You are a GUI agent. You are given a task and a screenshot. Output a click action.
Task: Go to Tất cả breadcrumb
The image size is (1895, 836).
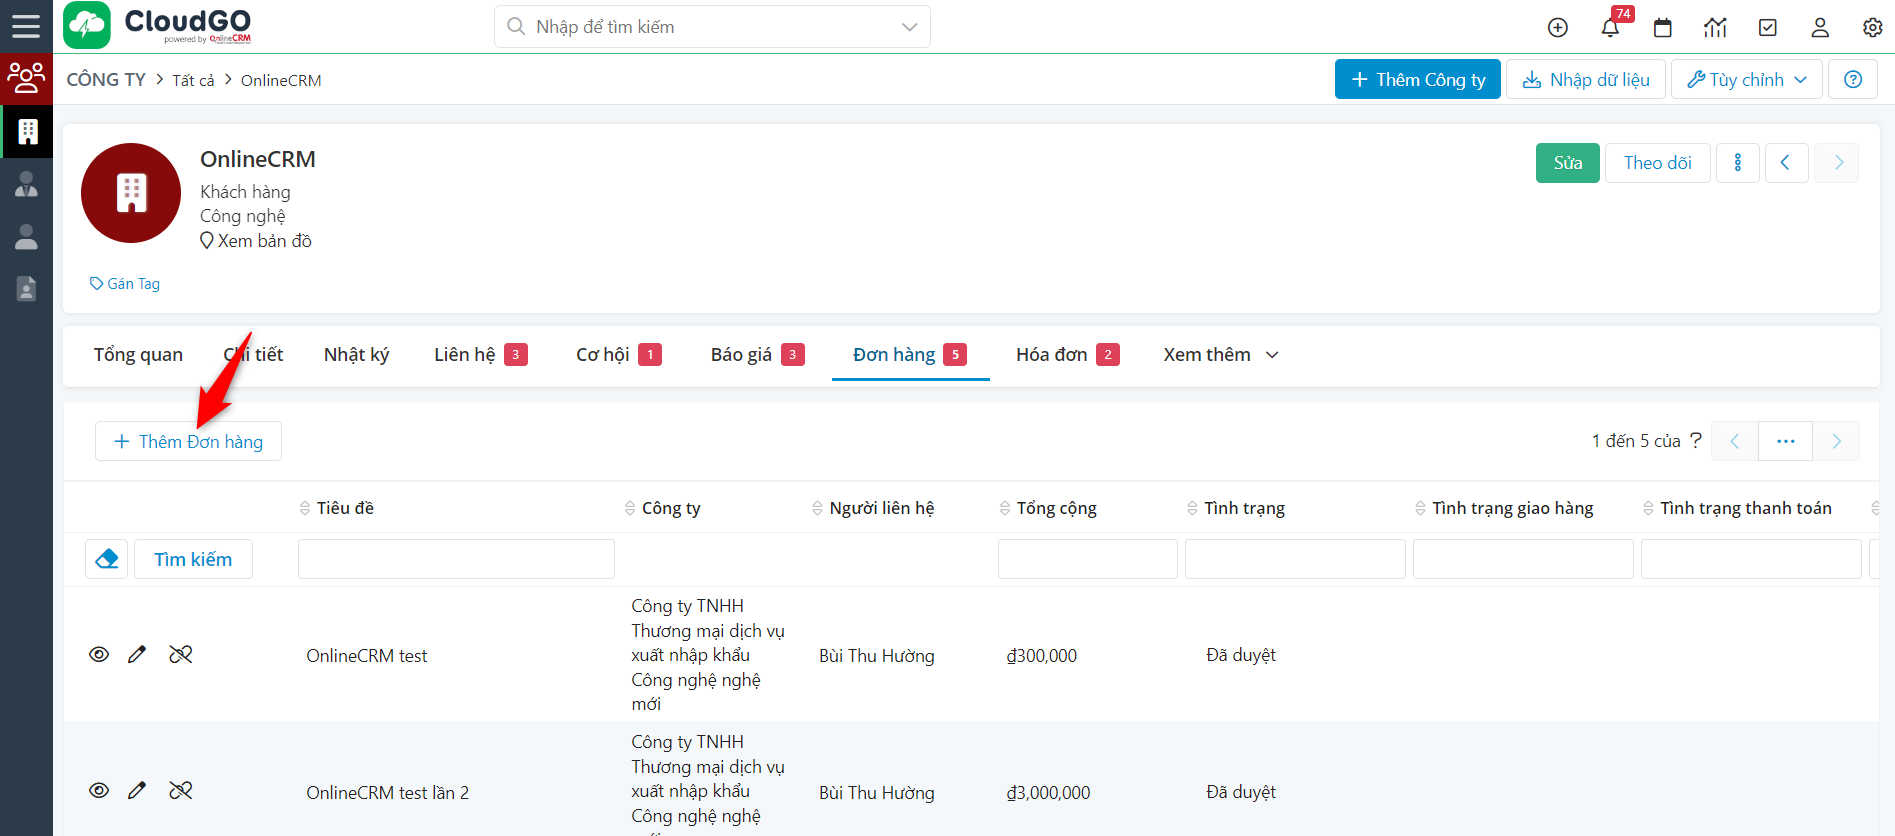click(193, 80)
